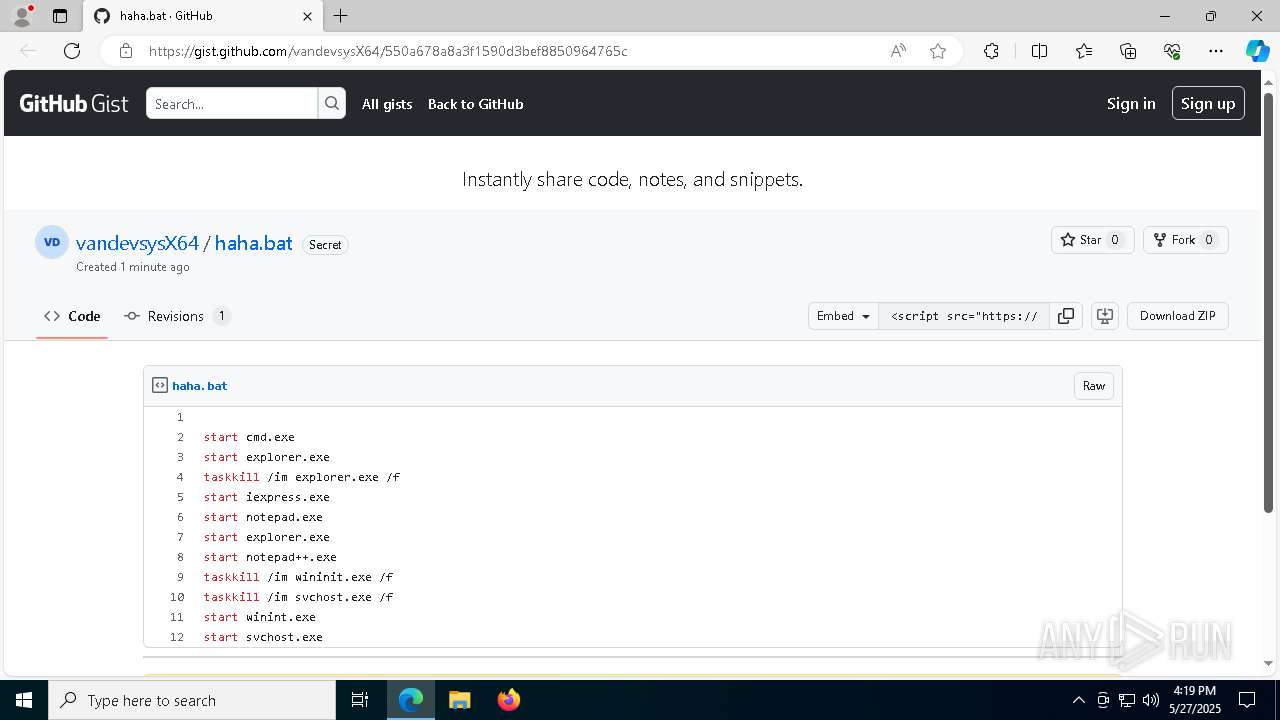Viewport: 1280px width, 720px height.
Task: Click the gist search magnifier button
Action: tap(332, 104)
